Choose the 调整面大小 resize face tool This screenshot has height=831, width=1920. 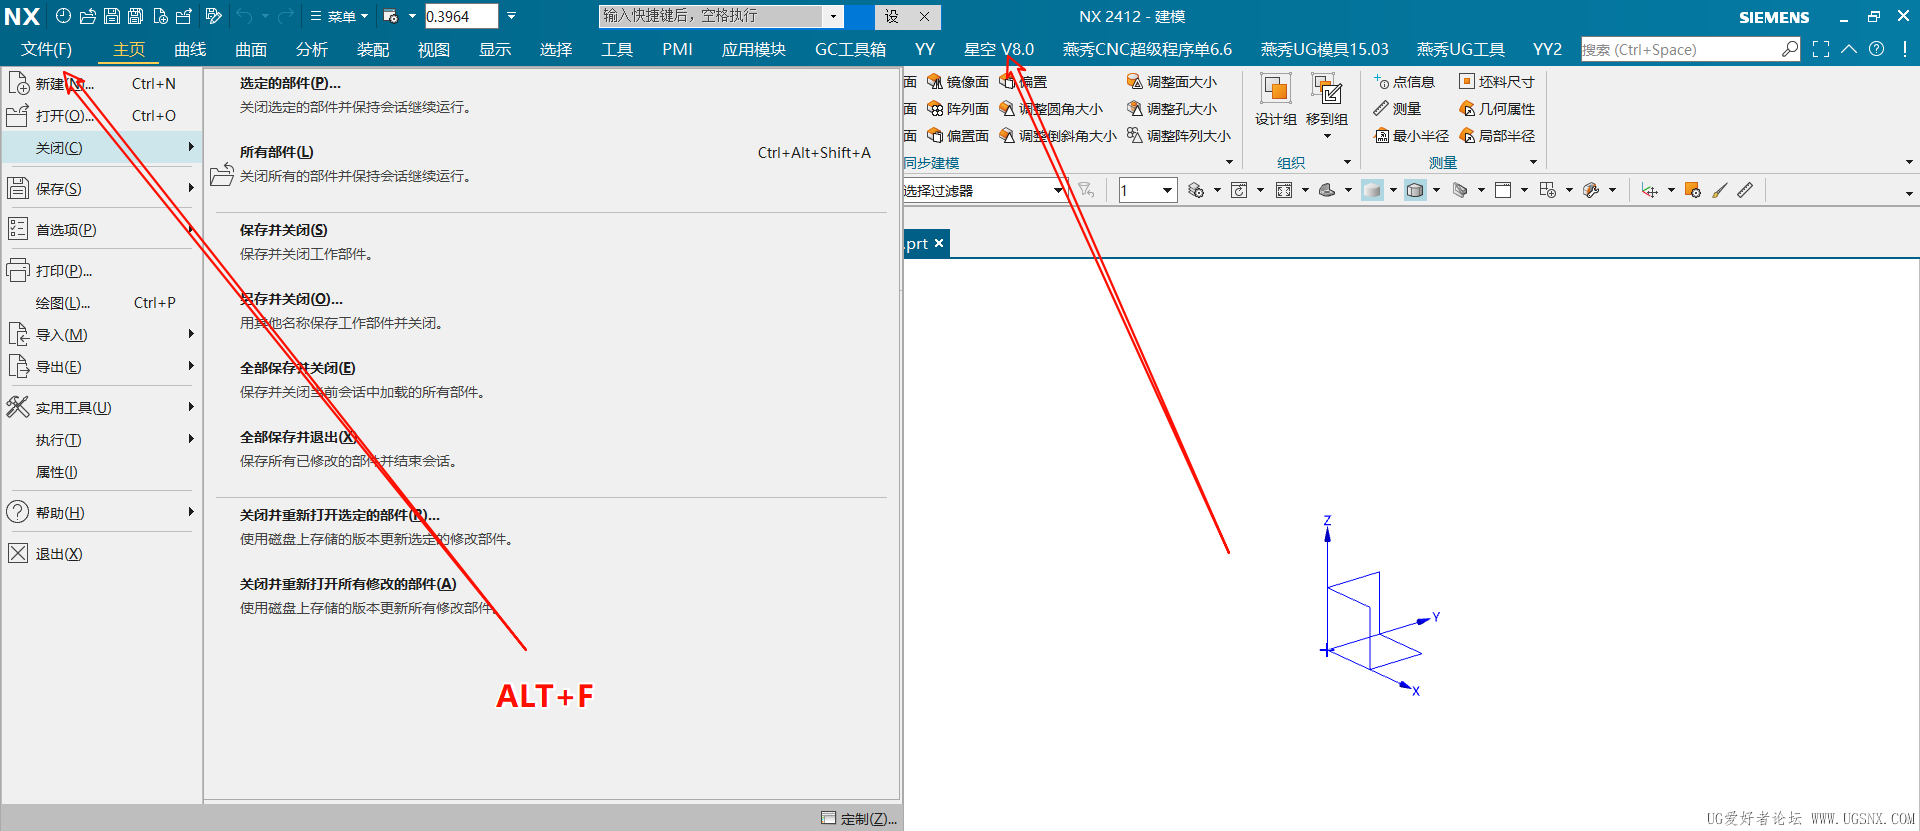click(1172, 82)
